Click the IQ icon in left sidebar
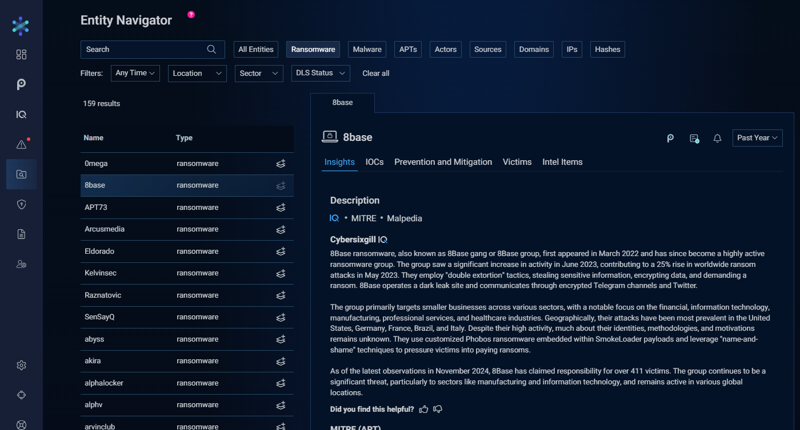 click(x=21, y=114)
